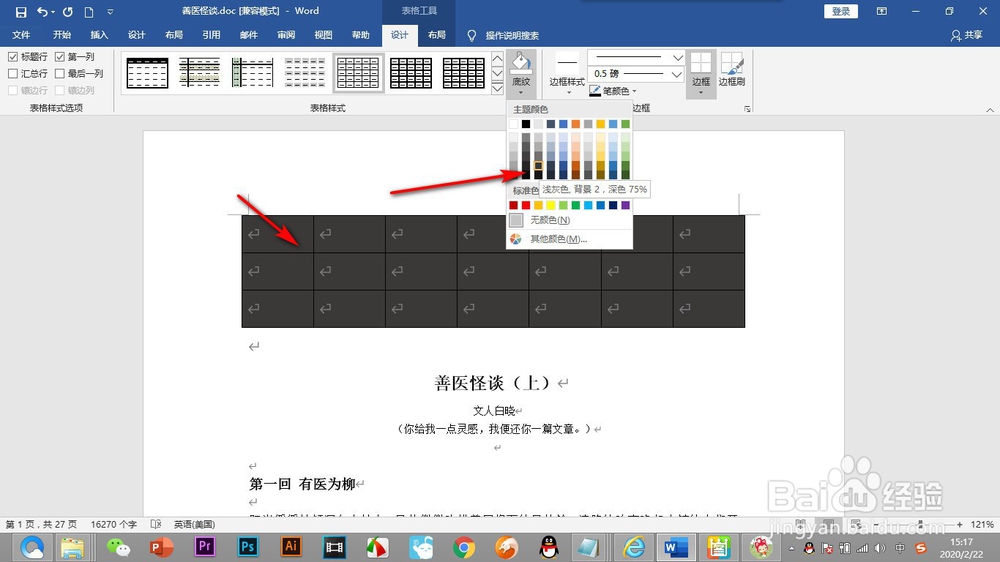Enable the 汇总行 total row checkbox
The width and height of the screenshot is (1000, 562).
[x=13, y=73]
